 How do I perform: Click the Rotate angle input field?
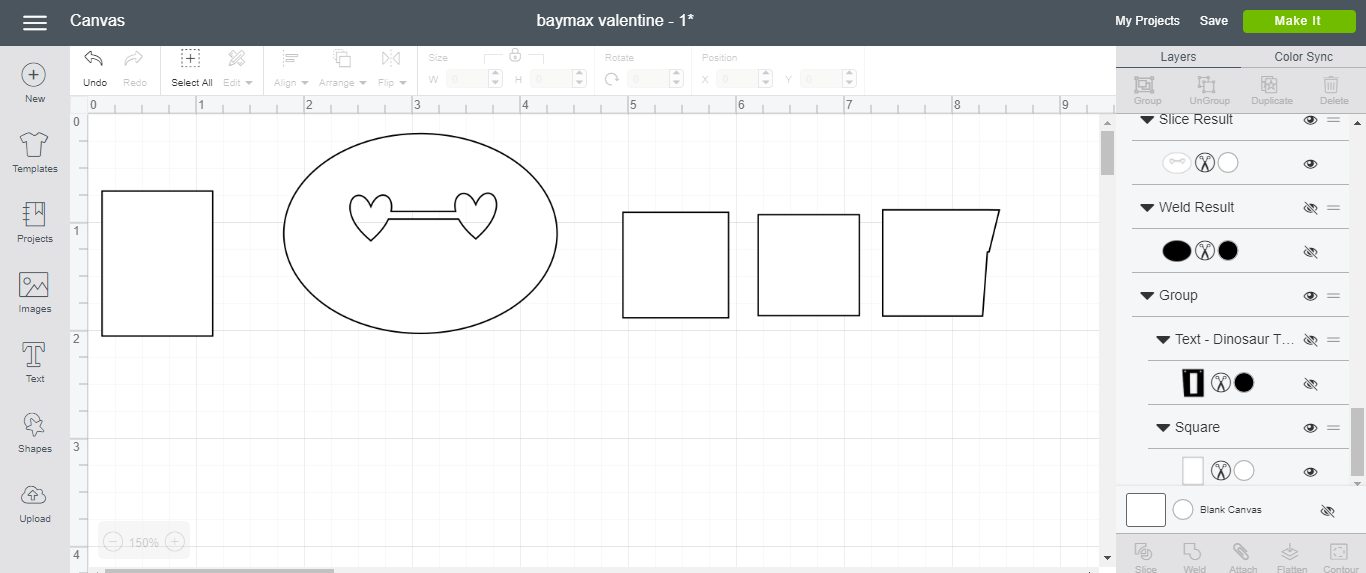(x=655, y=79)
